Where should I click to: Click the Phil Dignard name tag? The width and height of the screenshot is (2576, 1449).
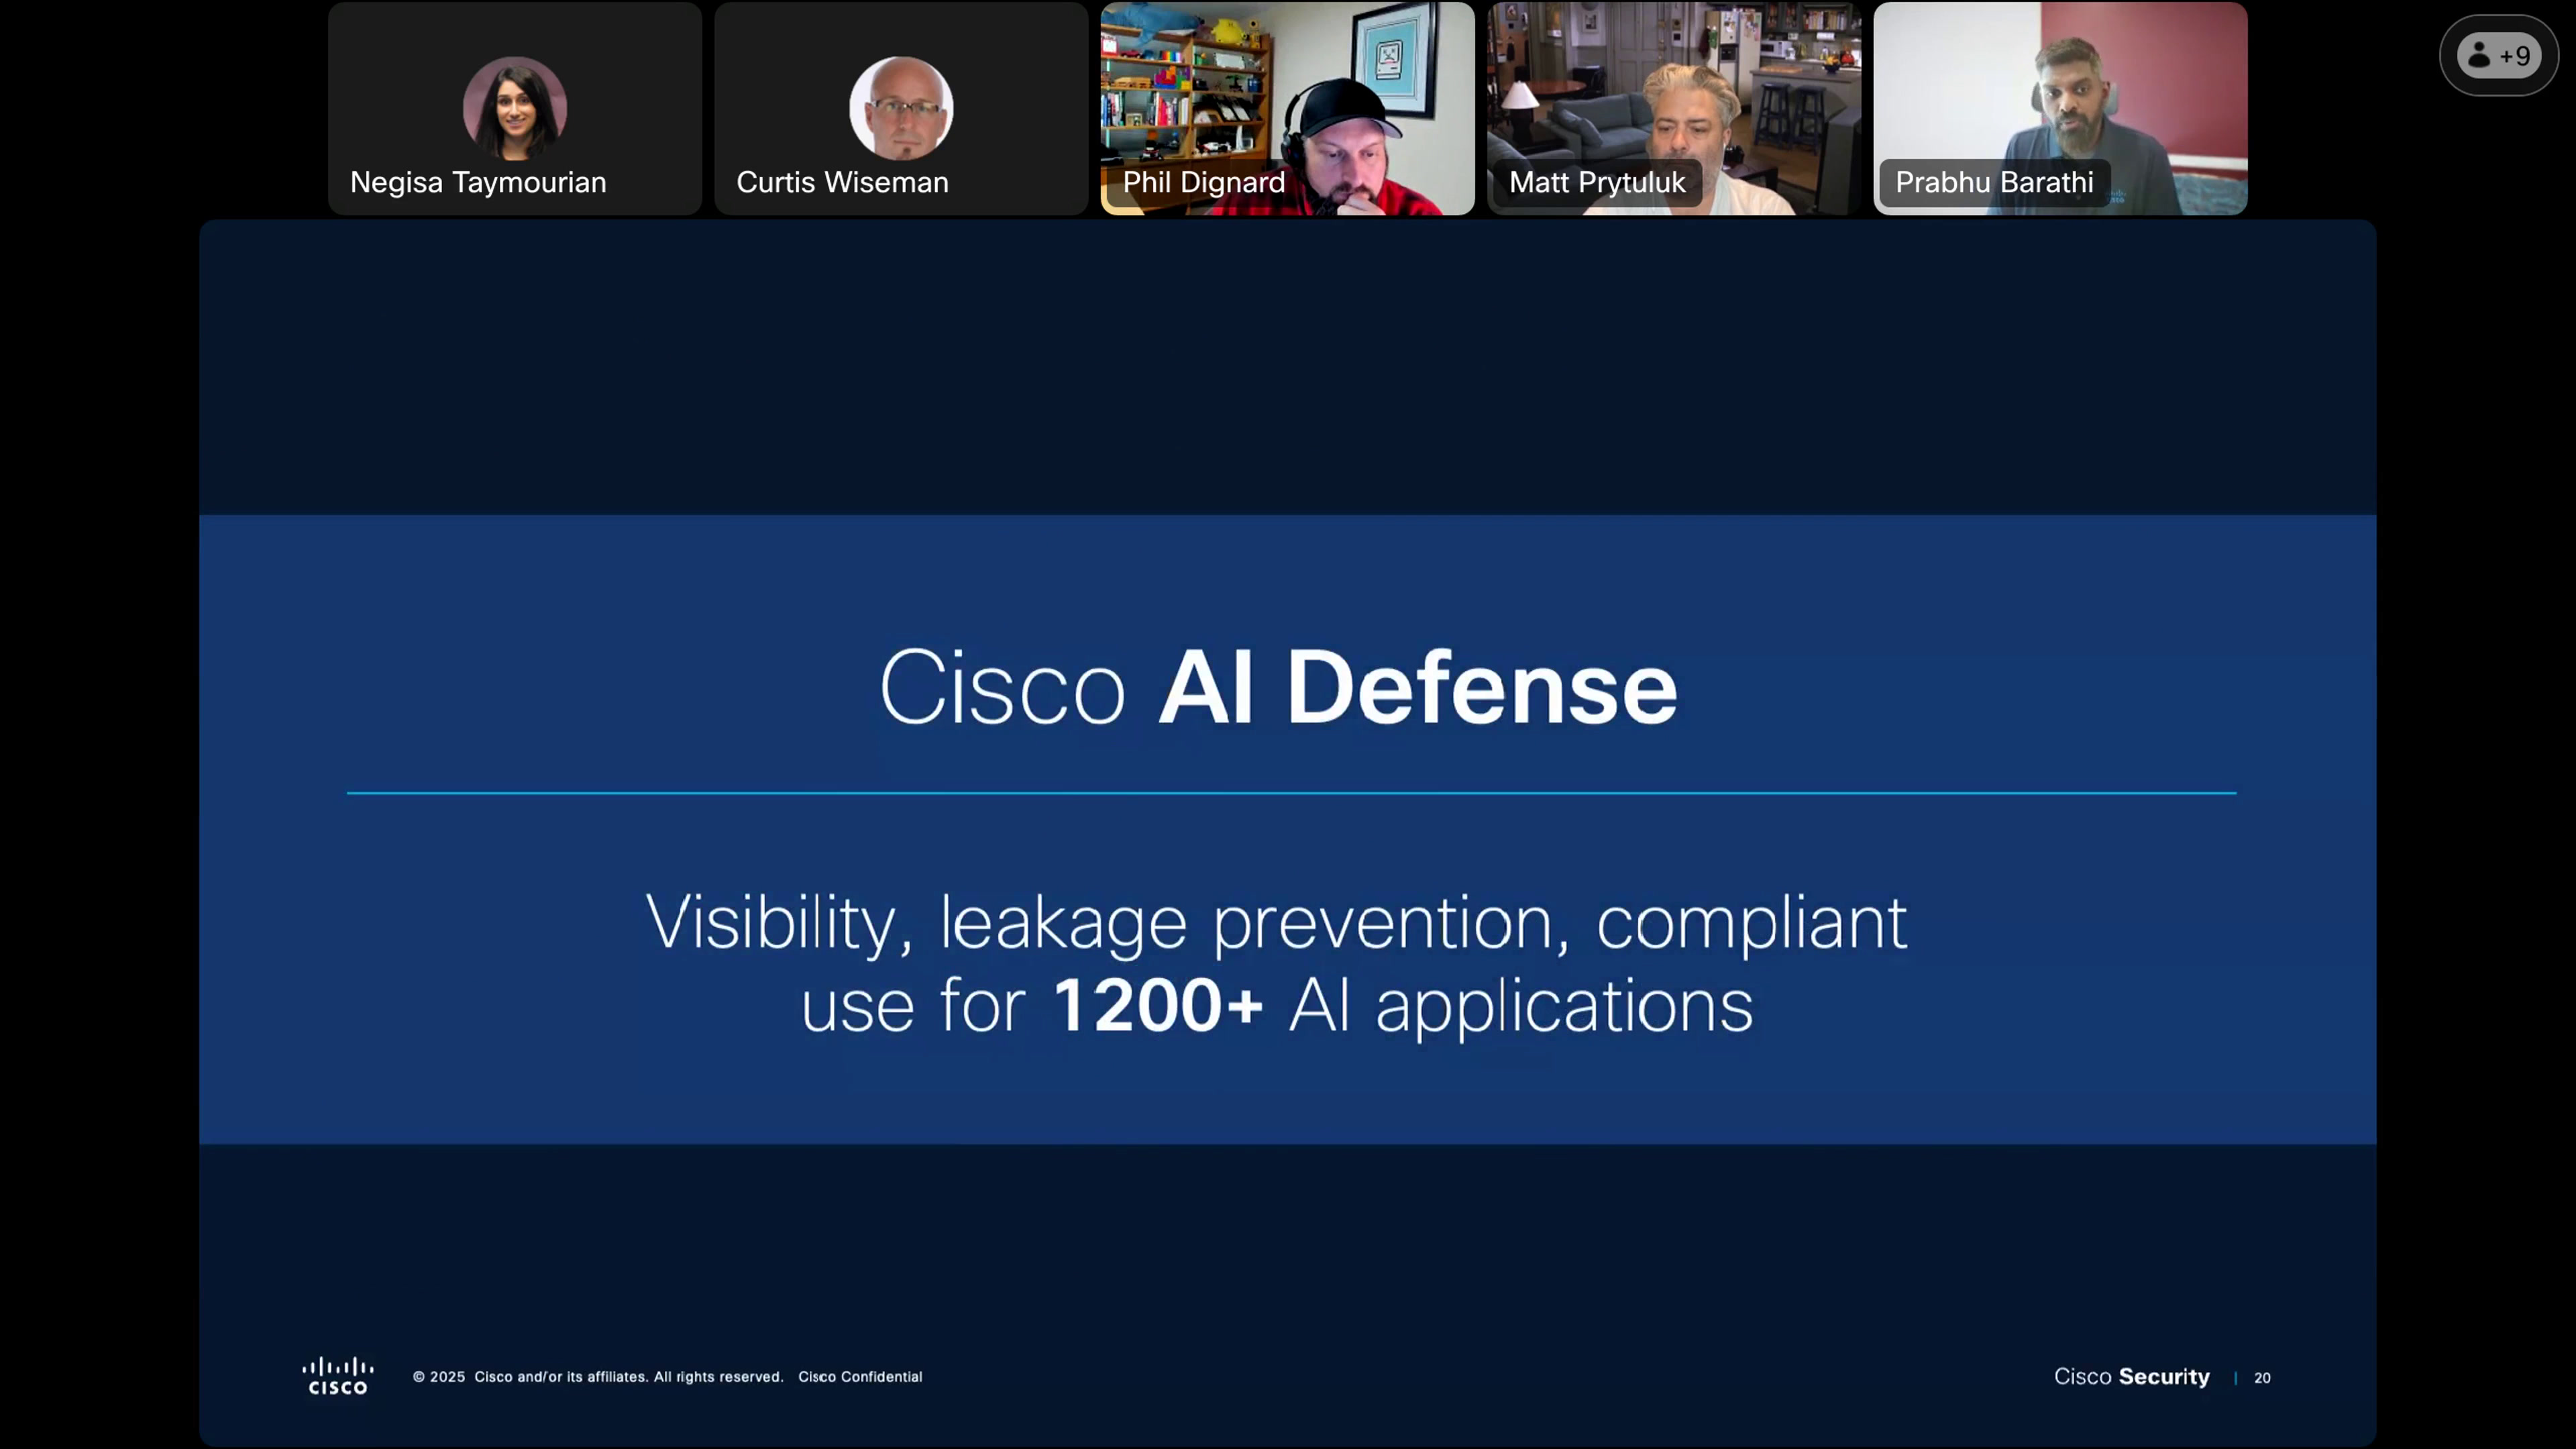(1203, 182)
